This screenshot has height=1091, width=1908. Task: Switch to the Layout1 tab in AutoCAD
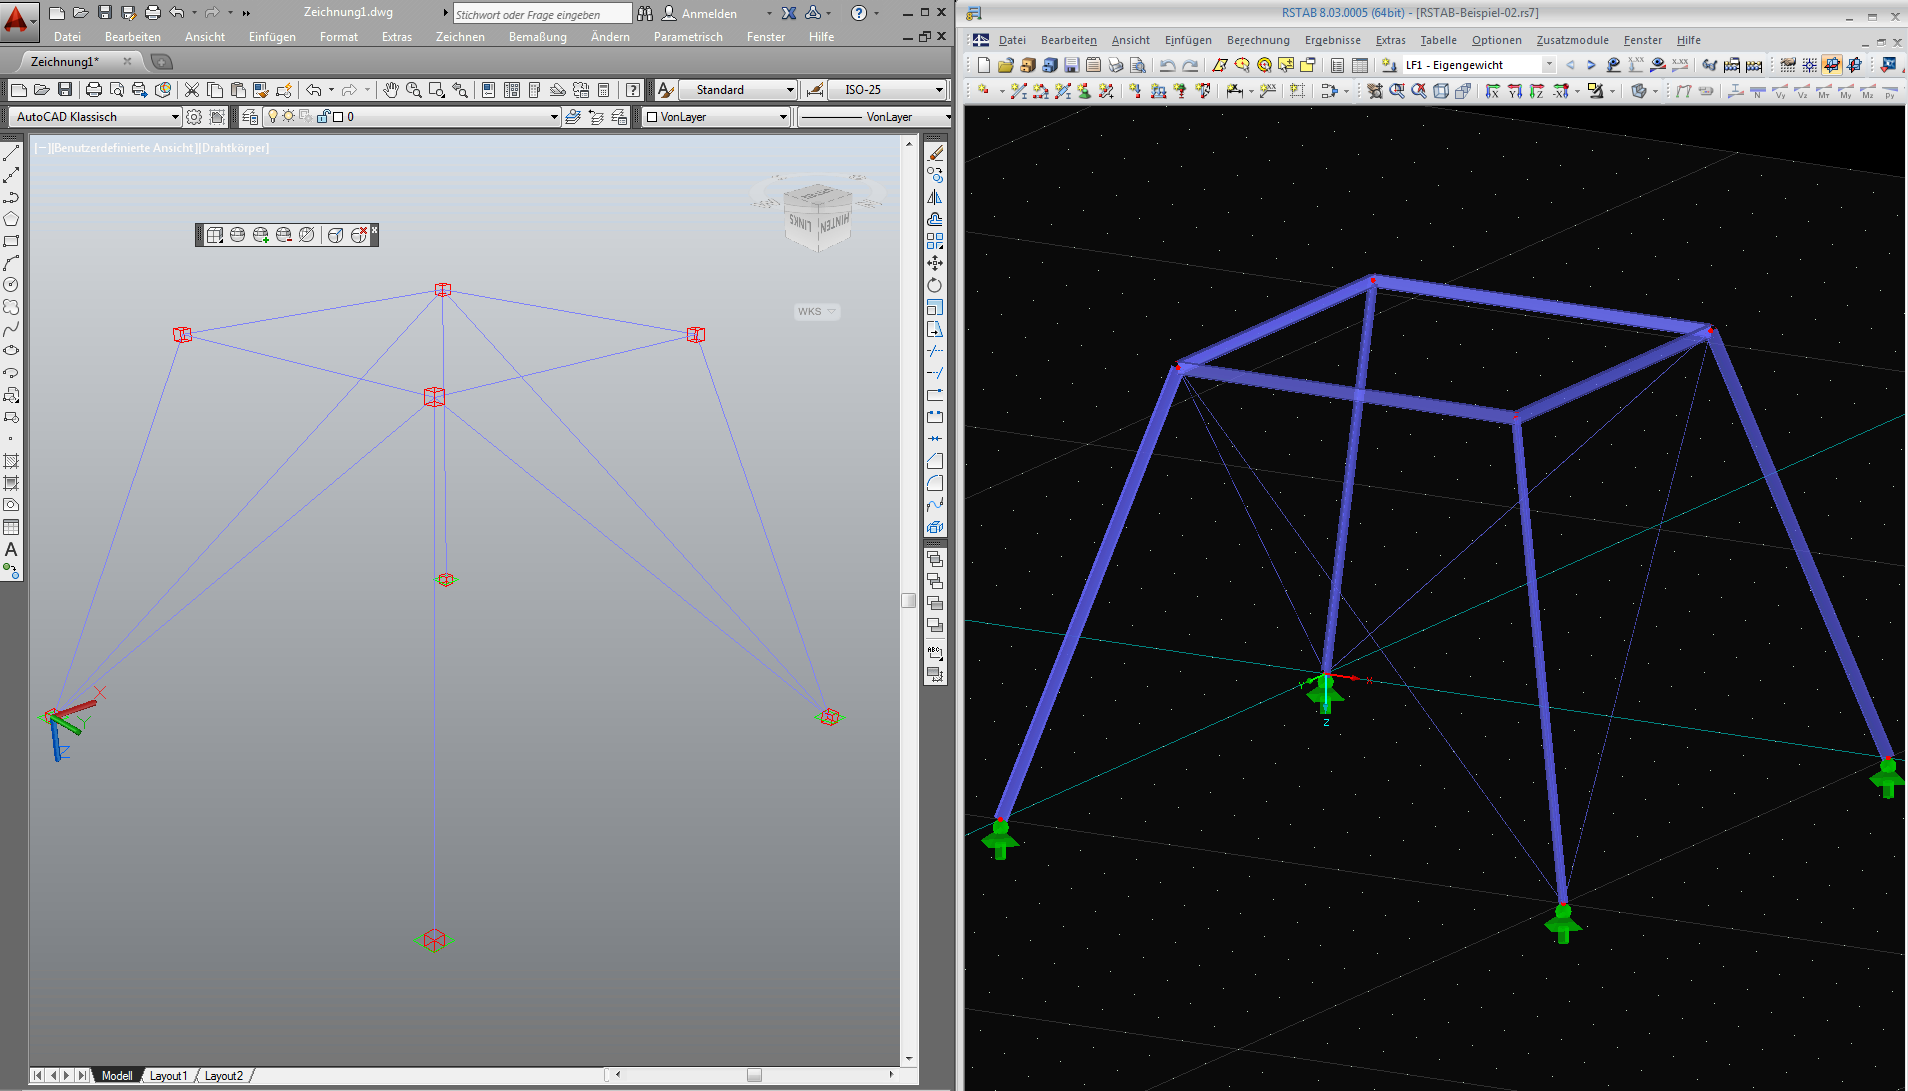[x=167, y=1075]
